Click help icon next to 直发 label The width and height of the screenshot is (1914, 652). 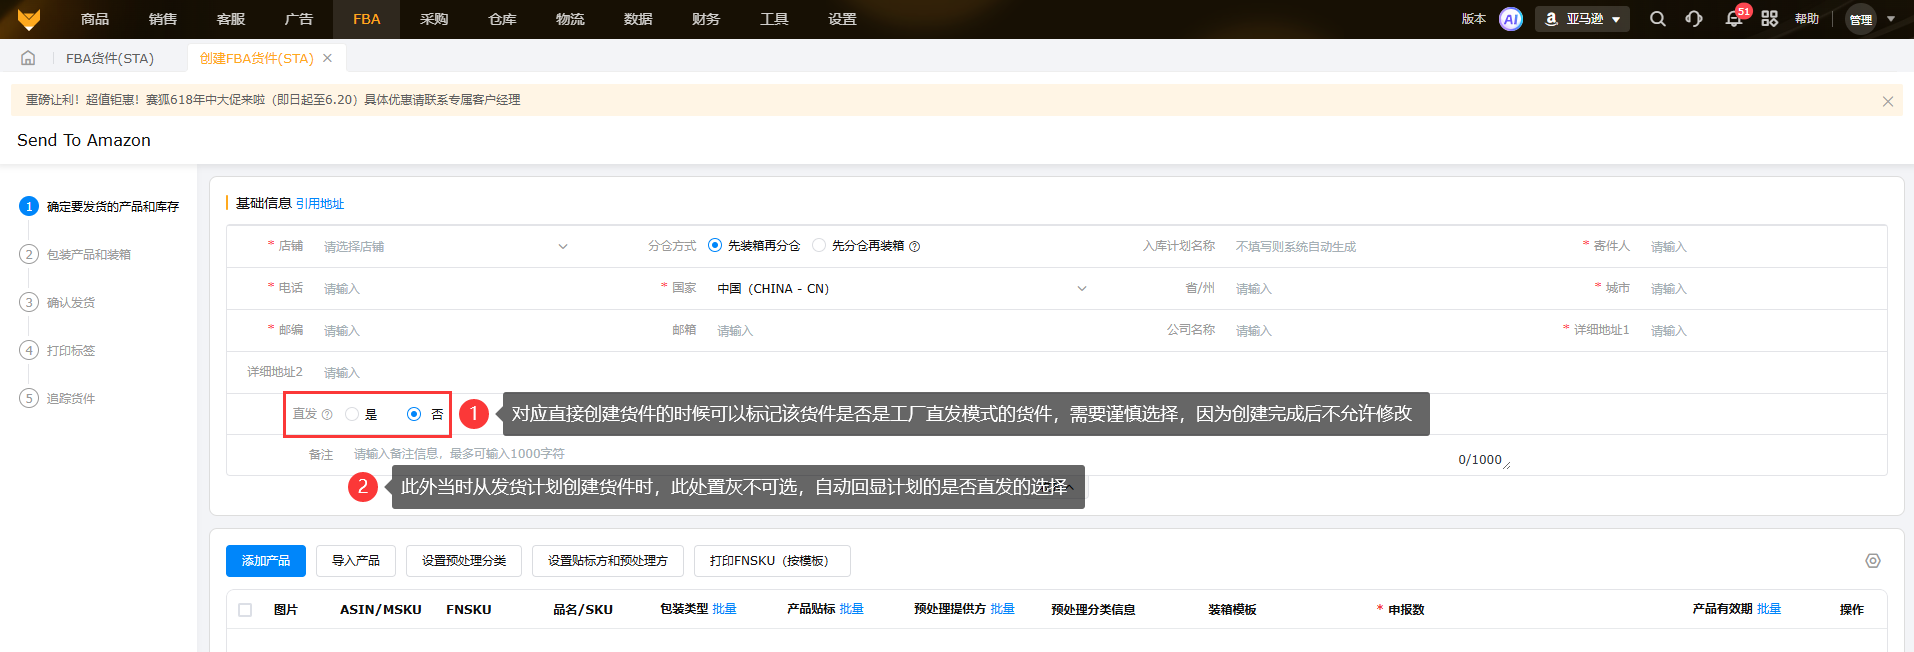[327, 414]
